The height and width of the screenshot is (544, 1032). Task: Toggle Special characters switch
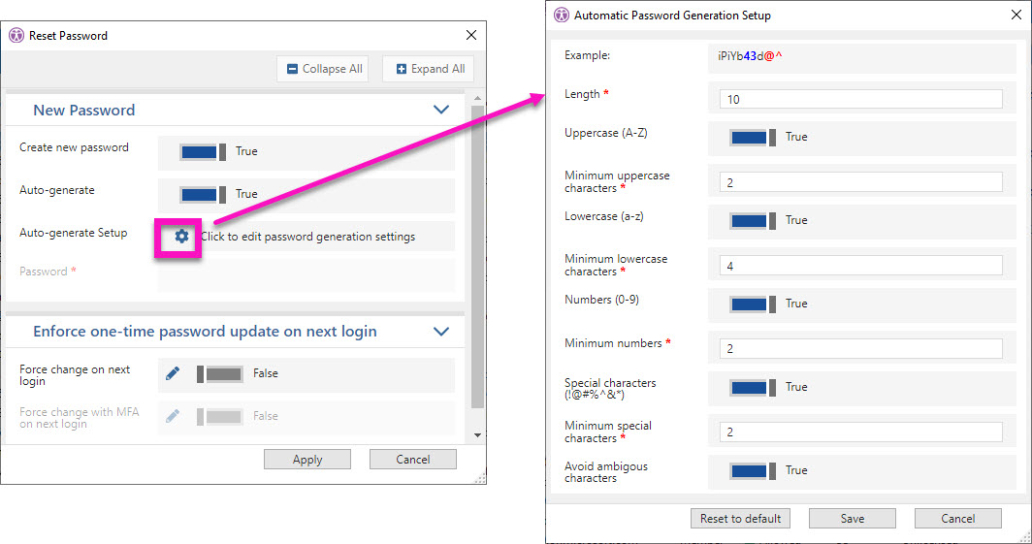coord(753,387)
